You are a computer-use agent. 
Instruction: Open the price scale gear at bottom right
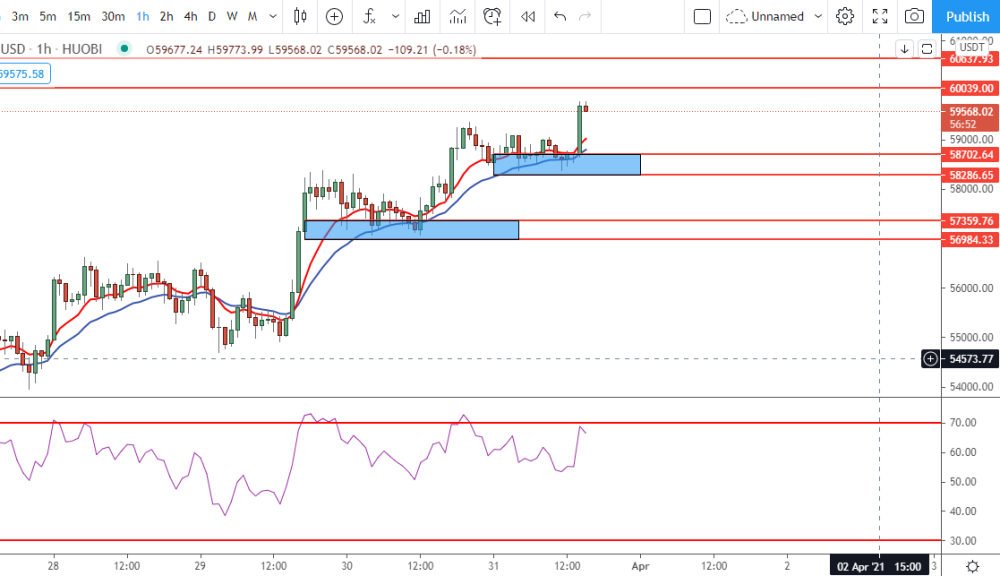[x=973, y=566]
